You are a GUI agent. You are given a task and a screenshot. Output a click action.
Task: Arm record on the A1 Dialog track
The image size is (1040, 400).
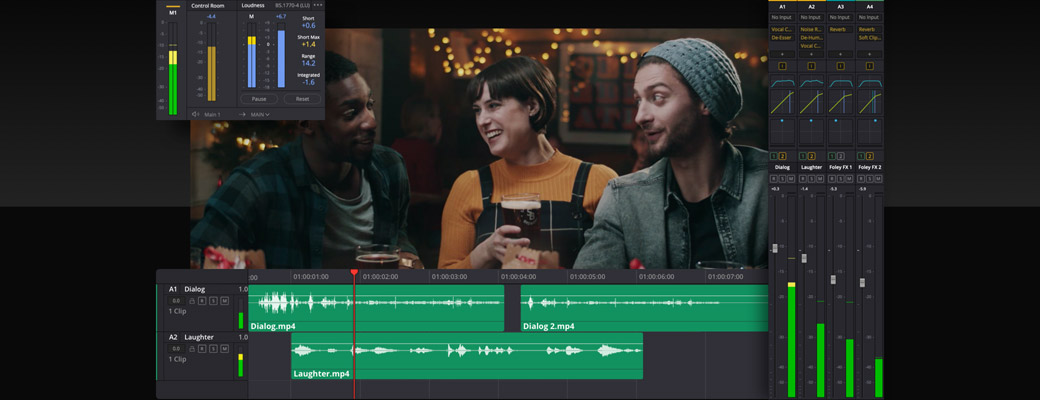[202, 301]
